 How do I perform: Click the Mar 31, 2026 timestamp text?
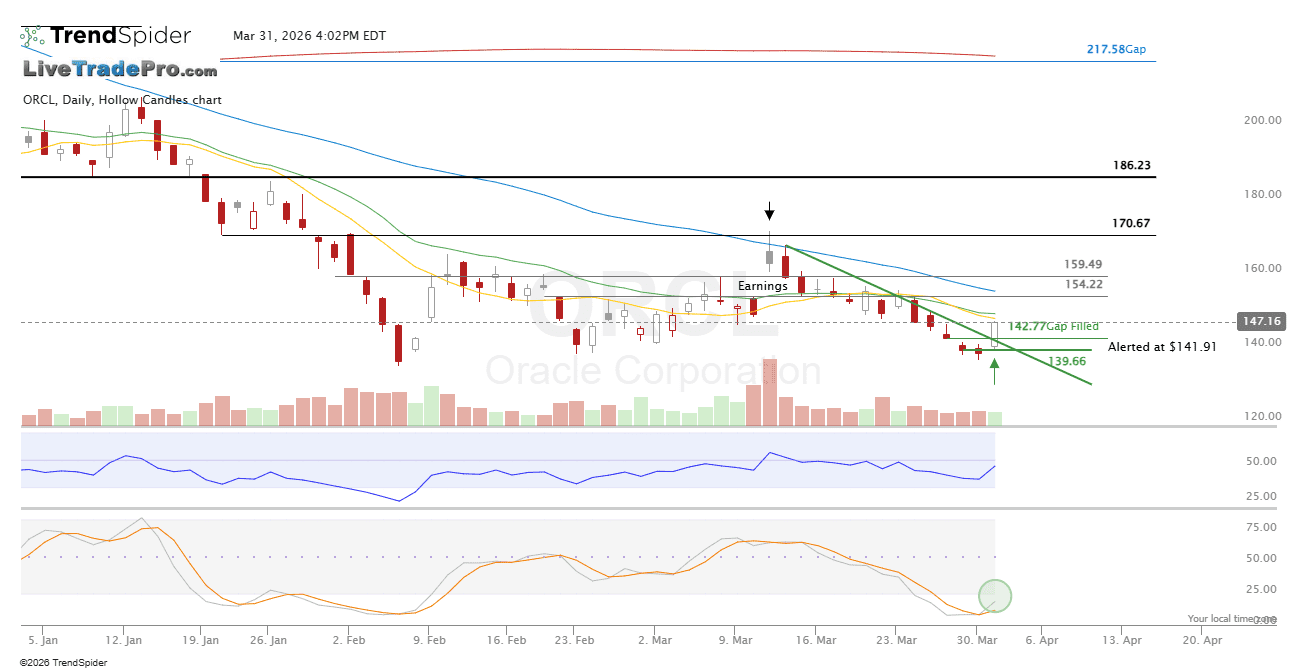(309, 36)
